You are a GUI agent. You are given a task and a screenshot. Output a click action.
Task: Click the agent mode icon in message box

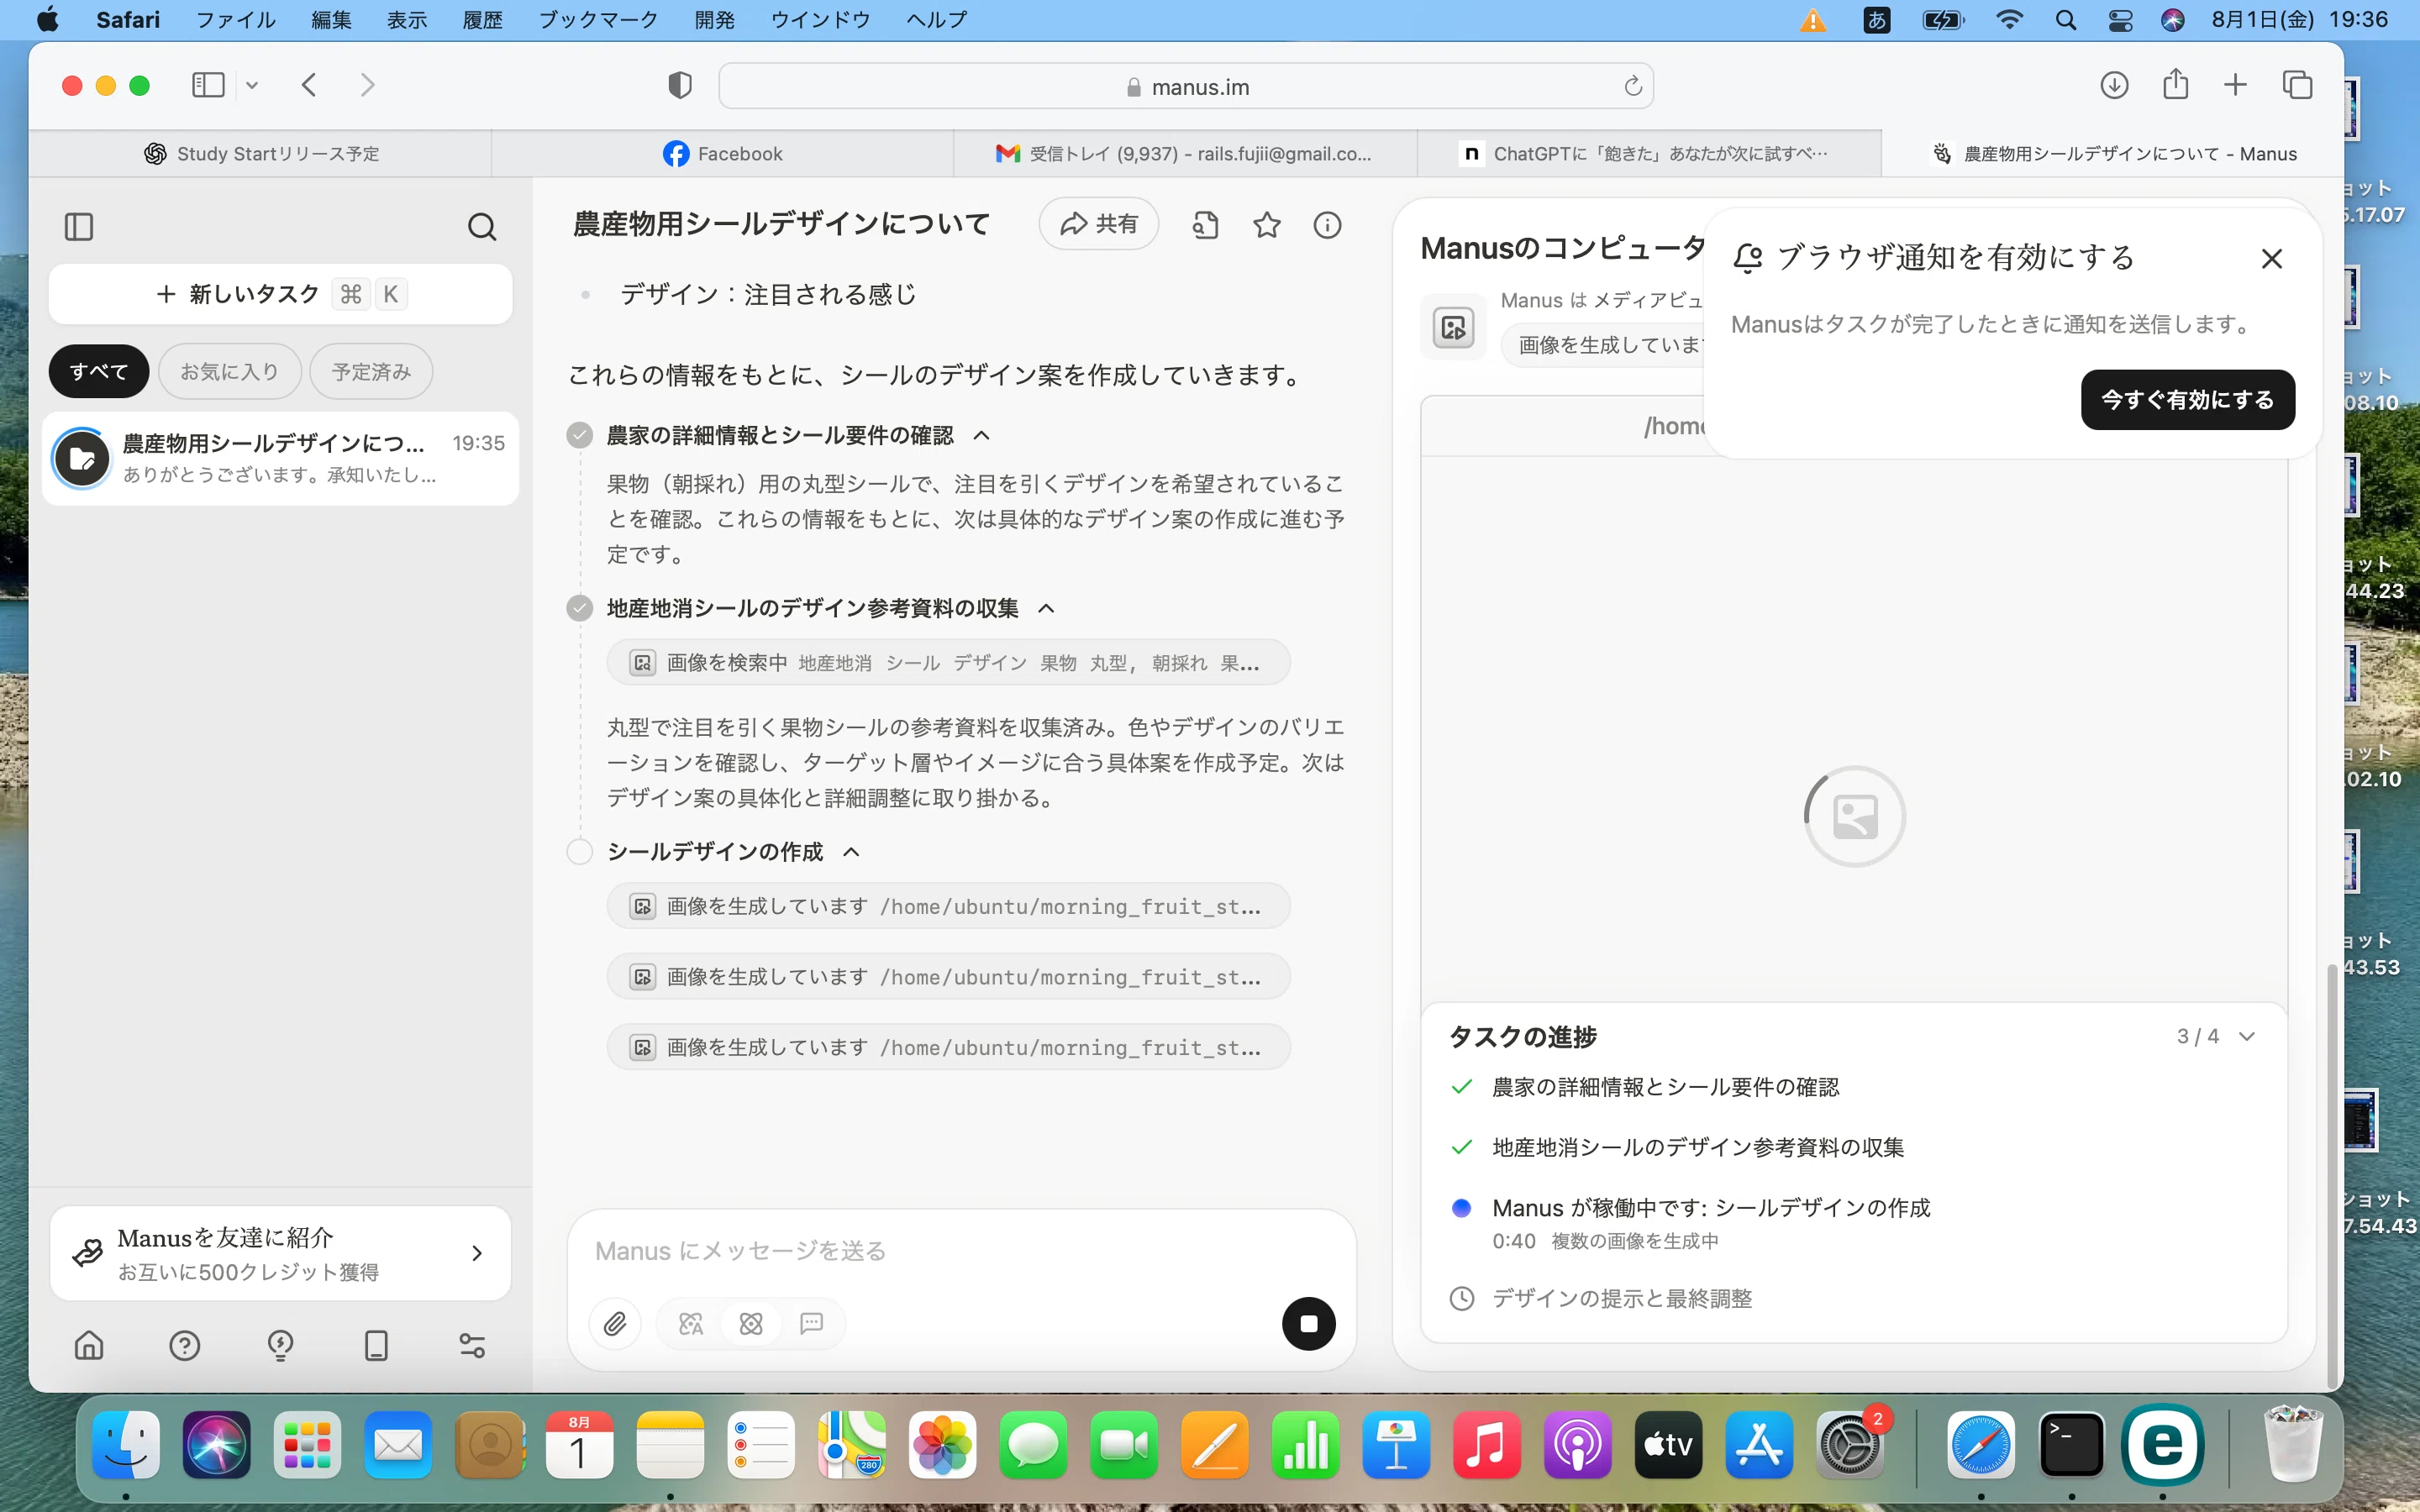pos(751,1324)
